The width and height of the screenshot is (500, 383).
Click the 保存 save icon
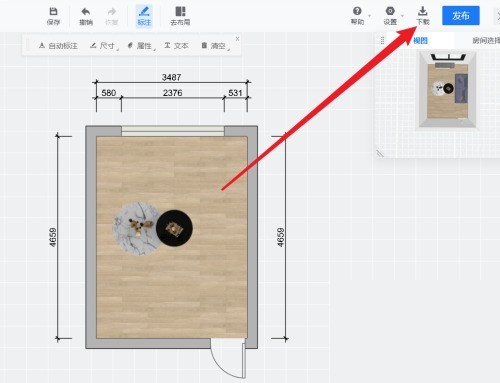[x=53, y=11]
